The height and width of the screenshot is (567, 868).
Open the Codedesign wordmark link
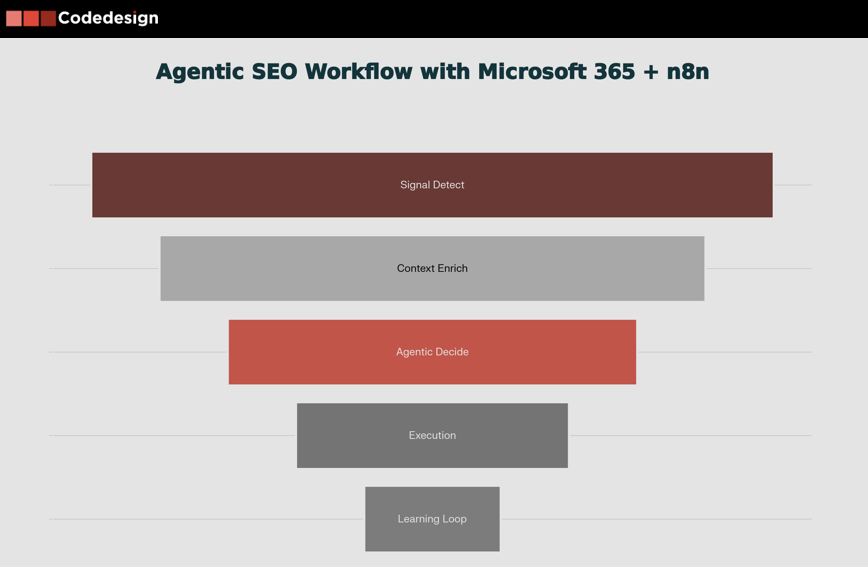[108, 18]
